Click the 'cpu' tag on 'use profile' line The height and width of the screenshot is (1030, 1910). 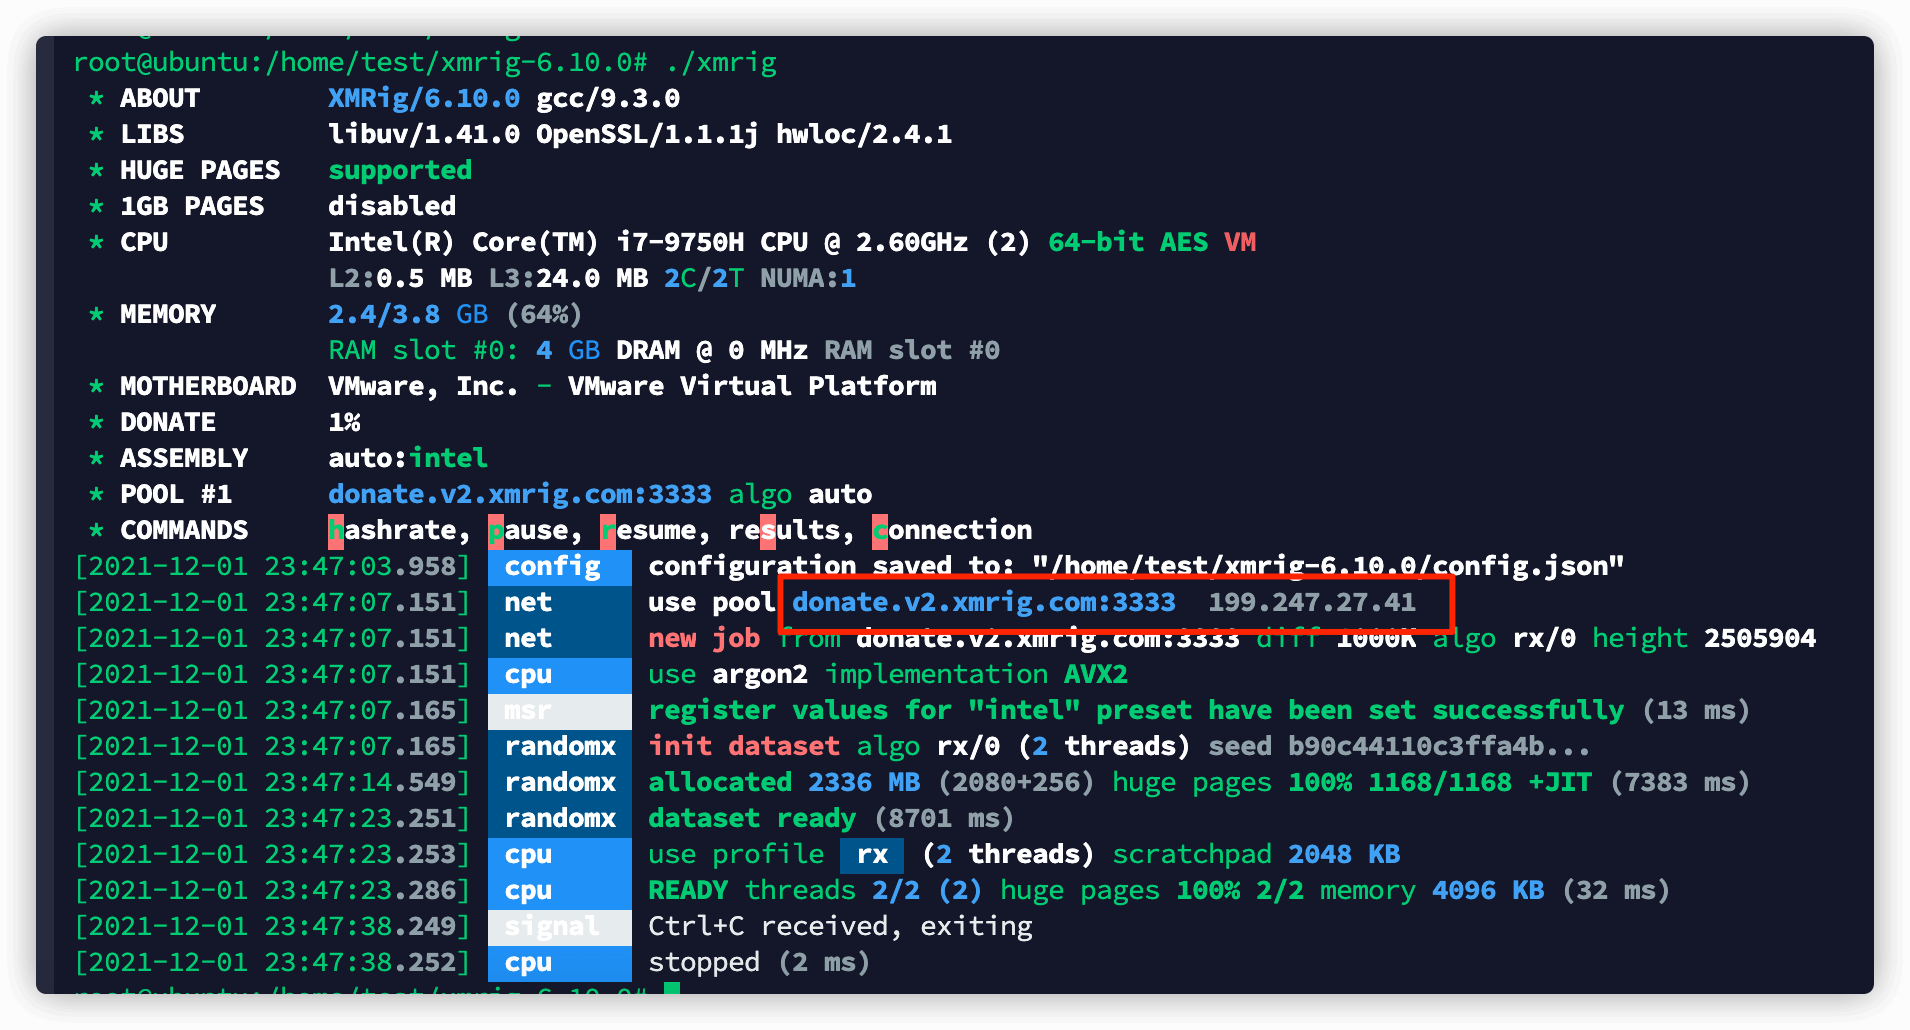point(560,854)
